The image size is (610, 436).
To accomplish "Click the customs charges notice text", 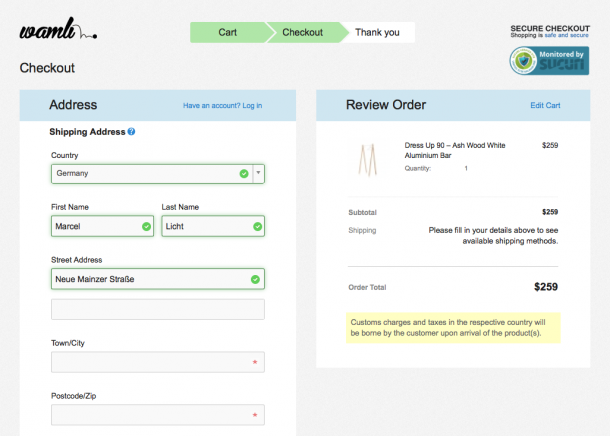I will point(453,327).
